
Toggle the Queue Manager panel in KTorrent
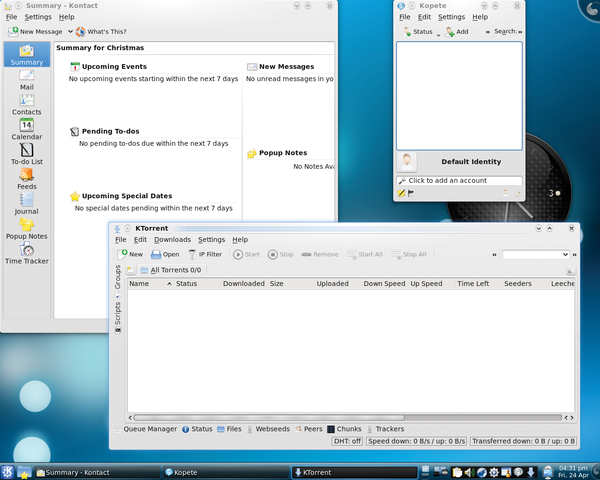tap(146, 429)
